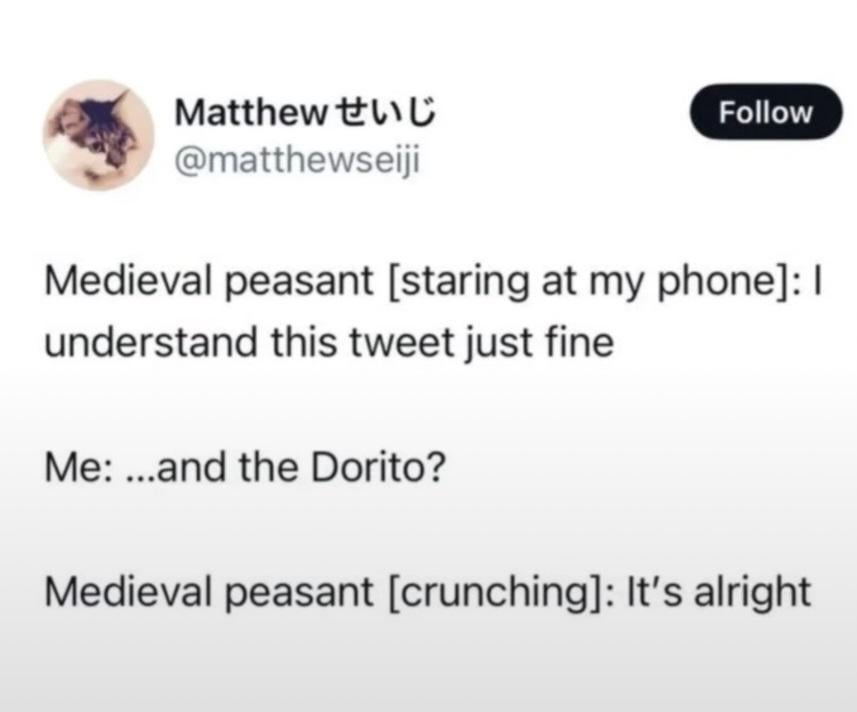The image size is (857, 712).
Task: Click the lone 'I' ending first line
Action: [818, 282]
